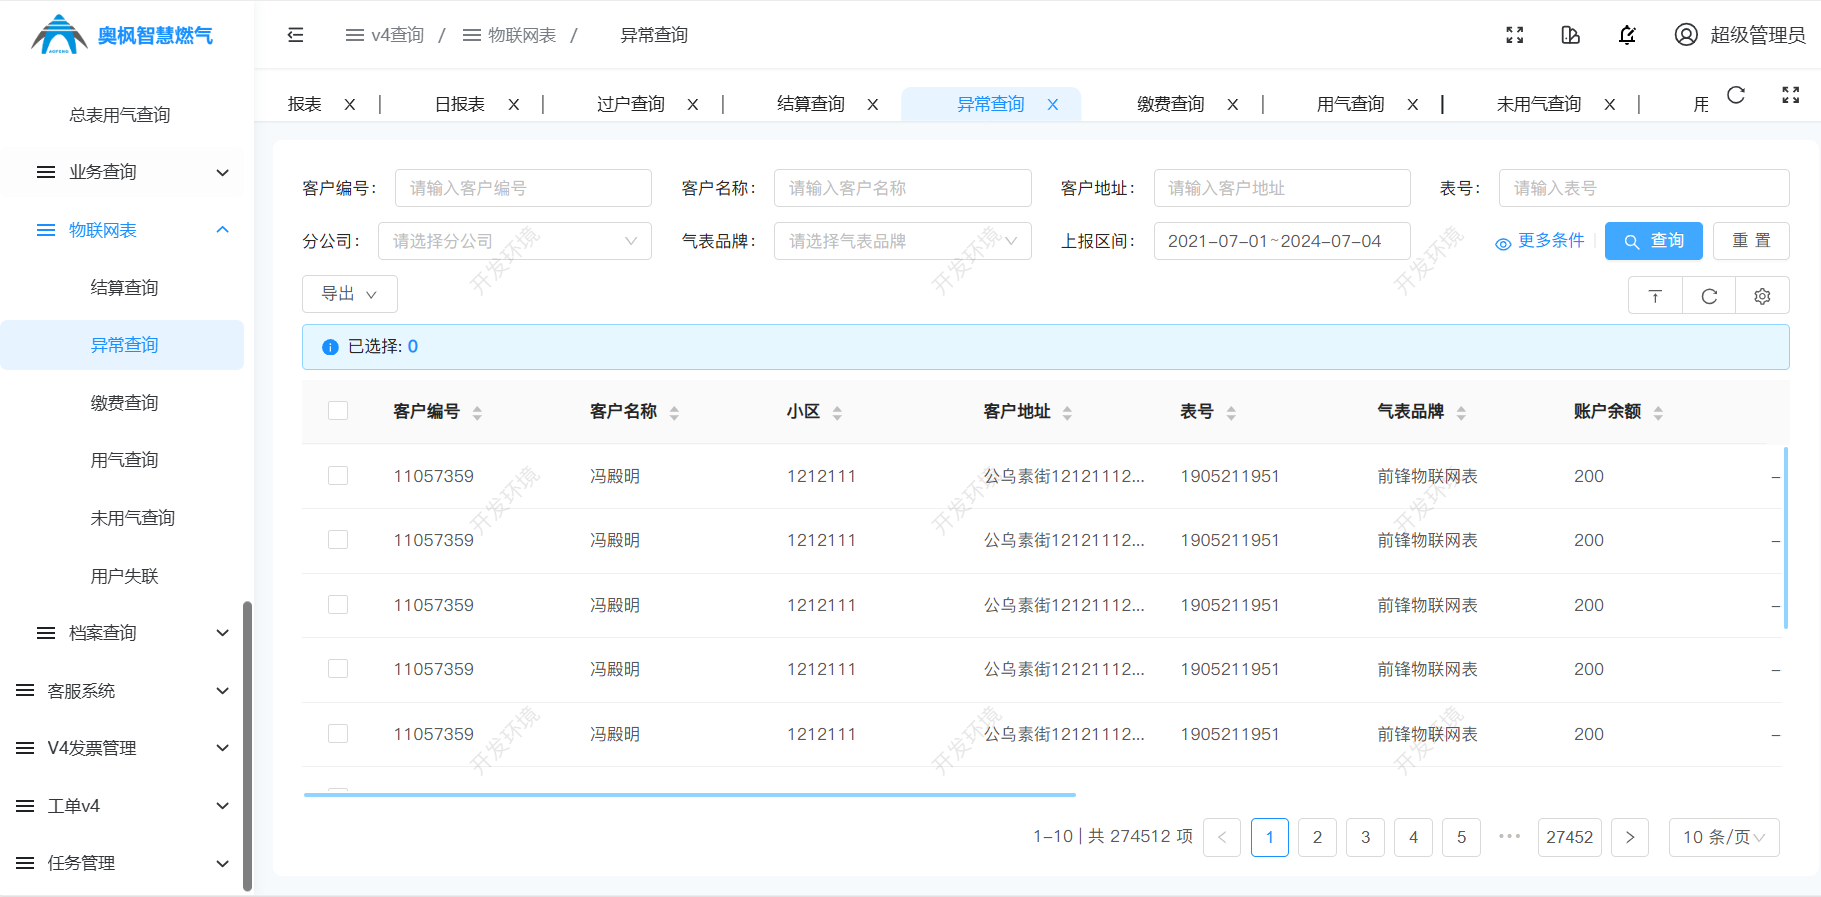
Task: Check the fourth row checkbox
Action: pyautogui.click(x=338, y=669)
